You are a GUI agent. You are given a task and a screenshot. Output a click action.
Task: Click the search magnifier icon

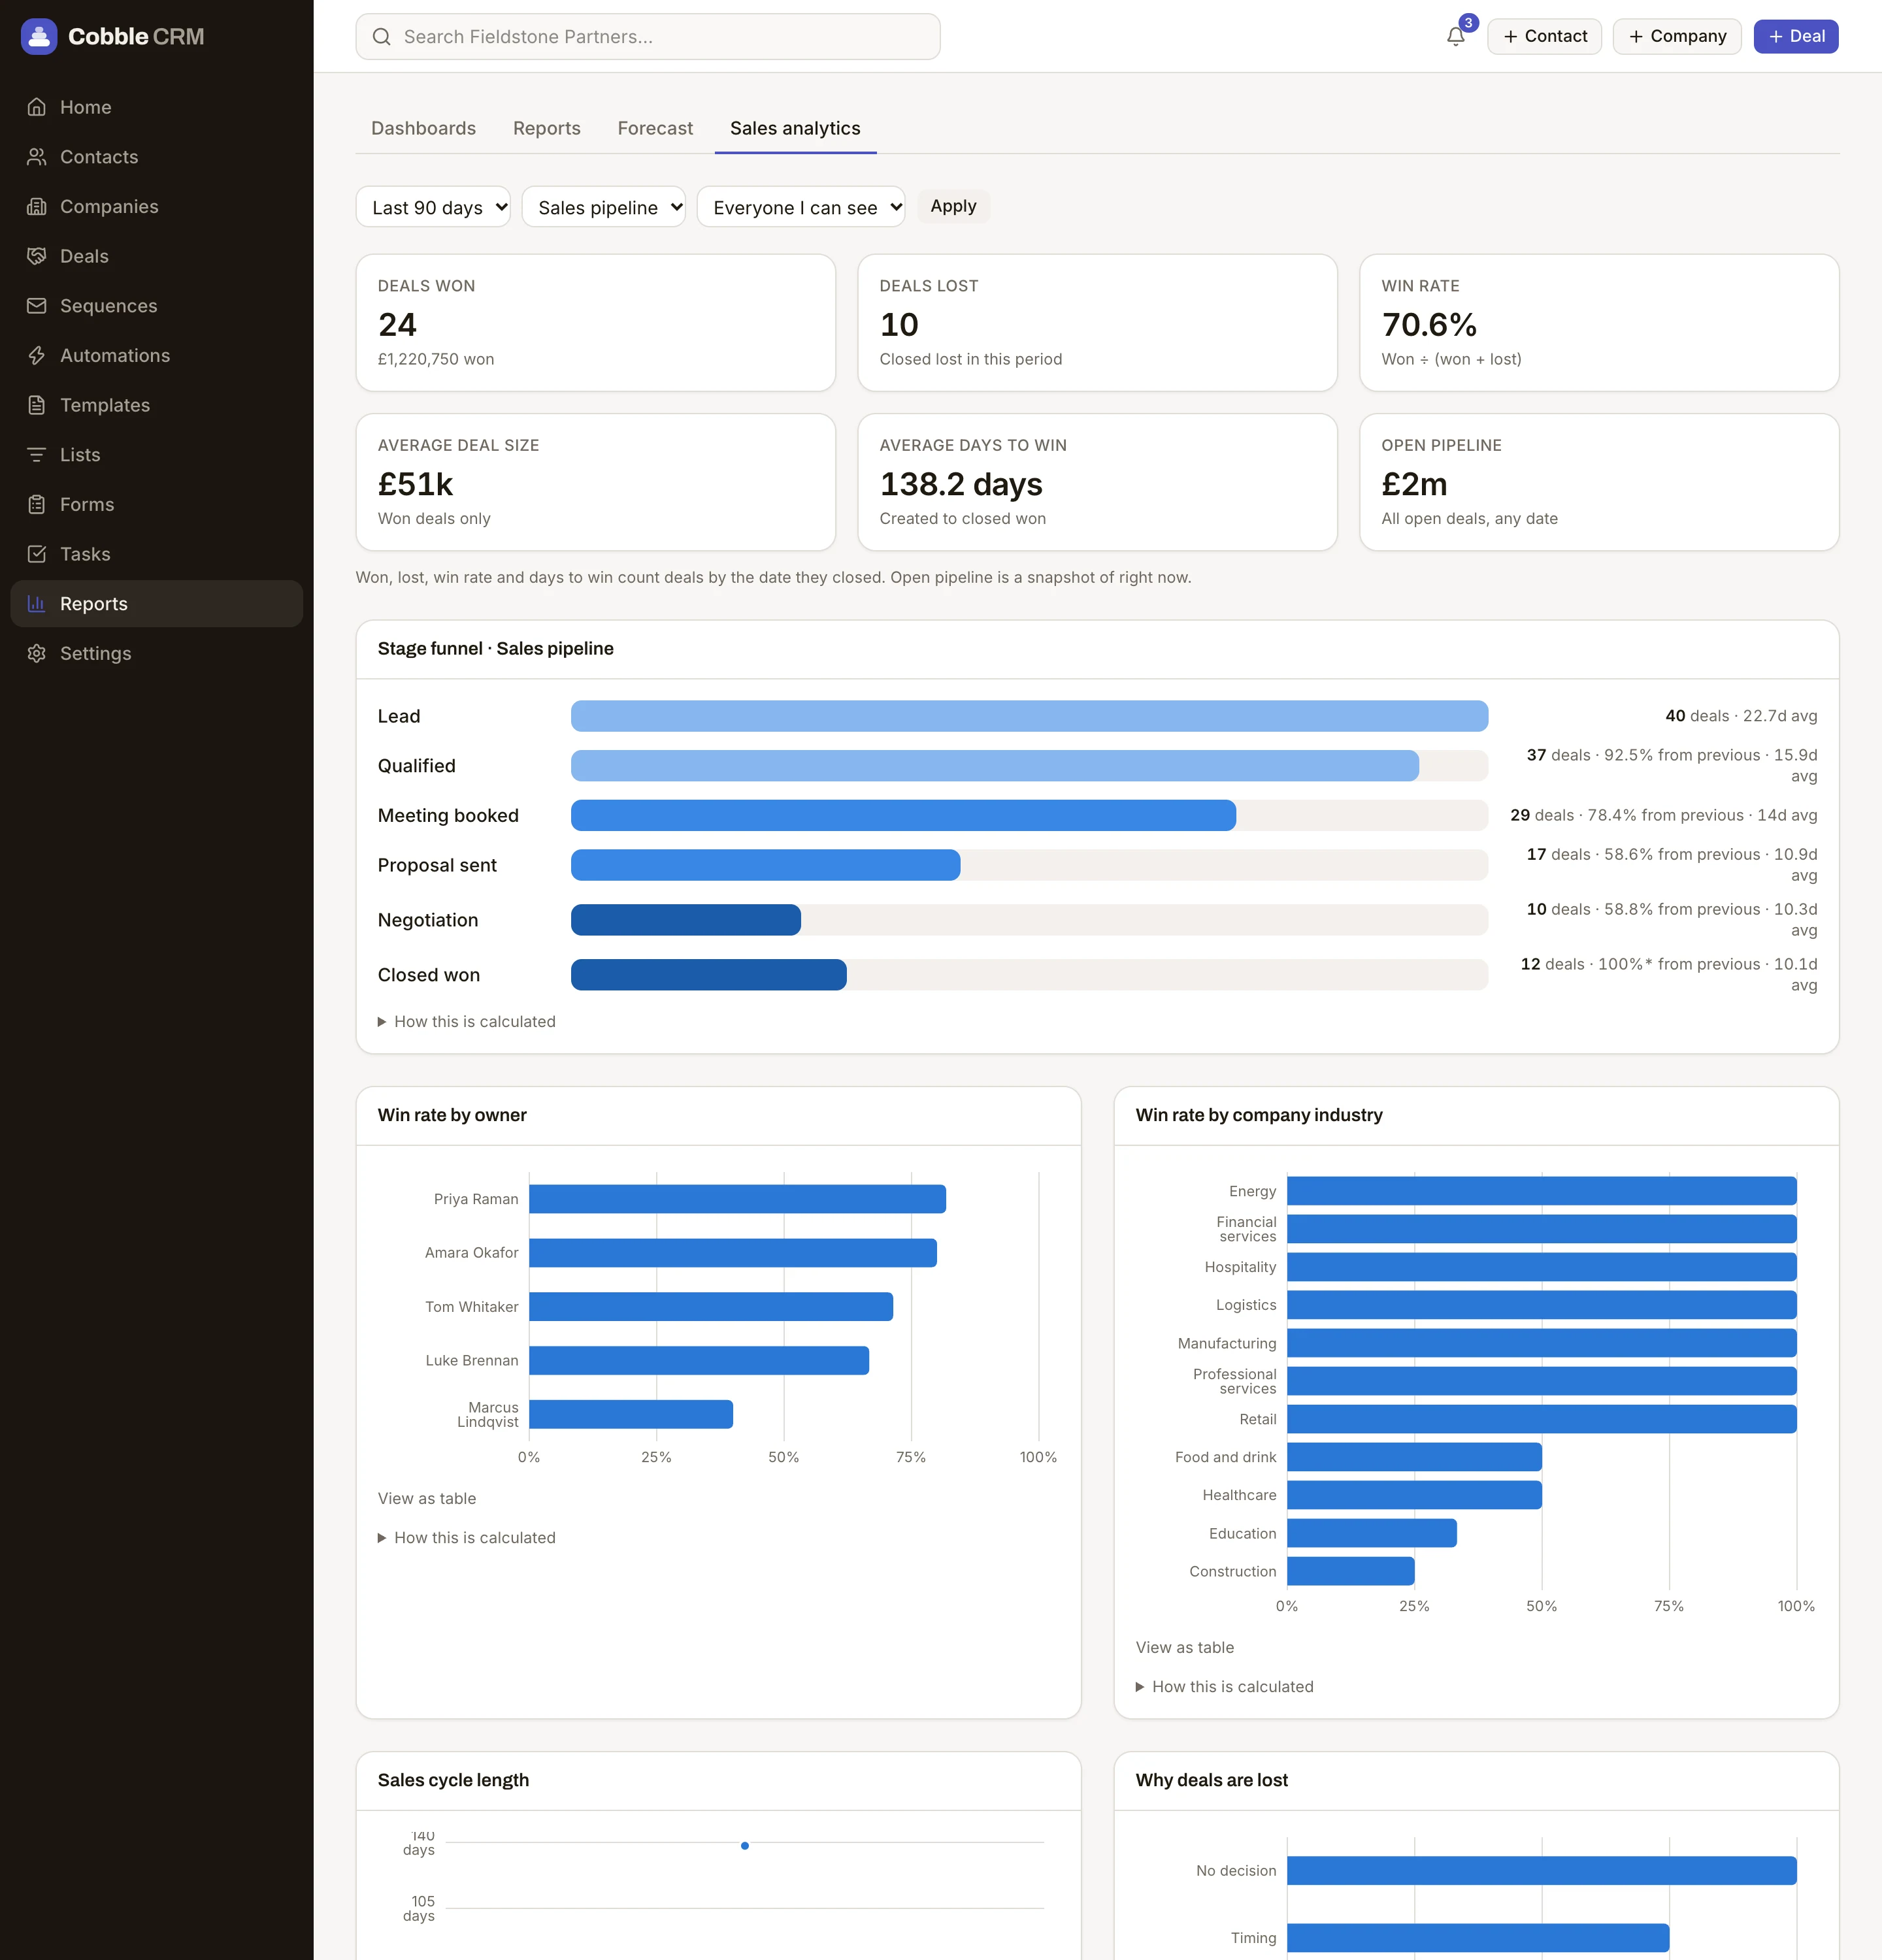tap(381, 37)
